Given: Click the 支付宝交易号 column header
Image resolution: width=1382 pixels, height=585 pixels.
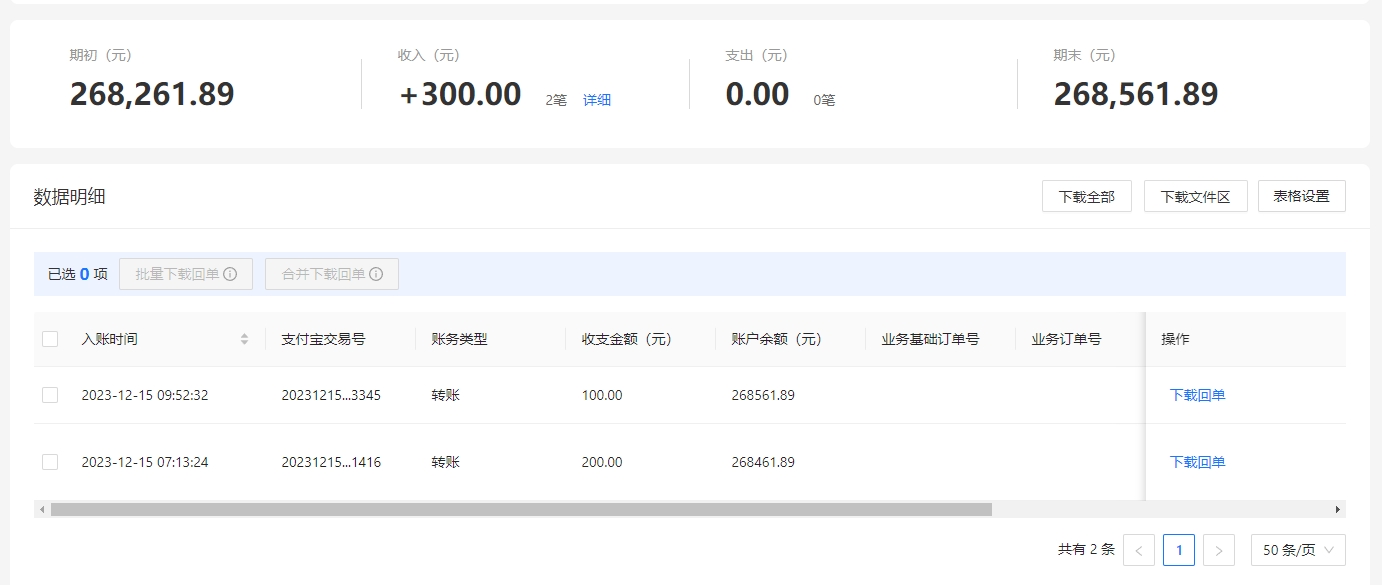Looking at the screenshot, I should click(324, 339).
